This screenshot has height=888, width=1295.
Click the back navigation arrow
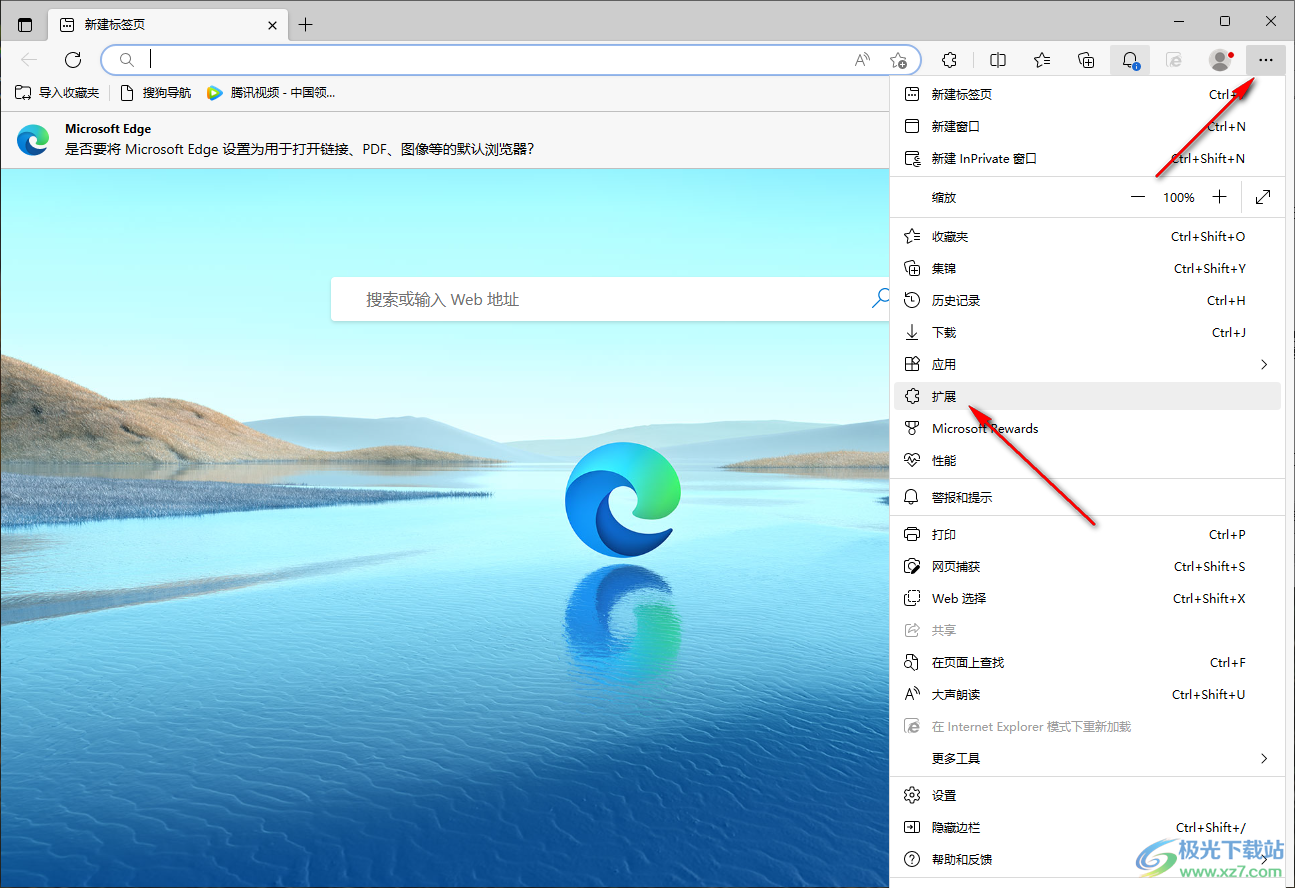click(x=29, y=60)
